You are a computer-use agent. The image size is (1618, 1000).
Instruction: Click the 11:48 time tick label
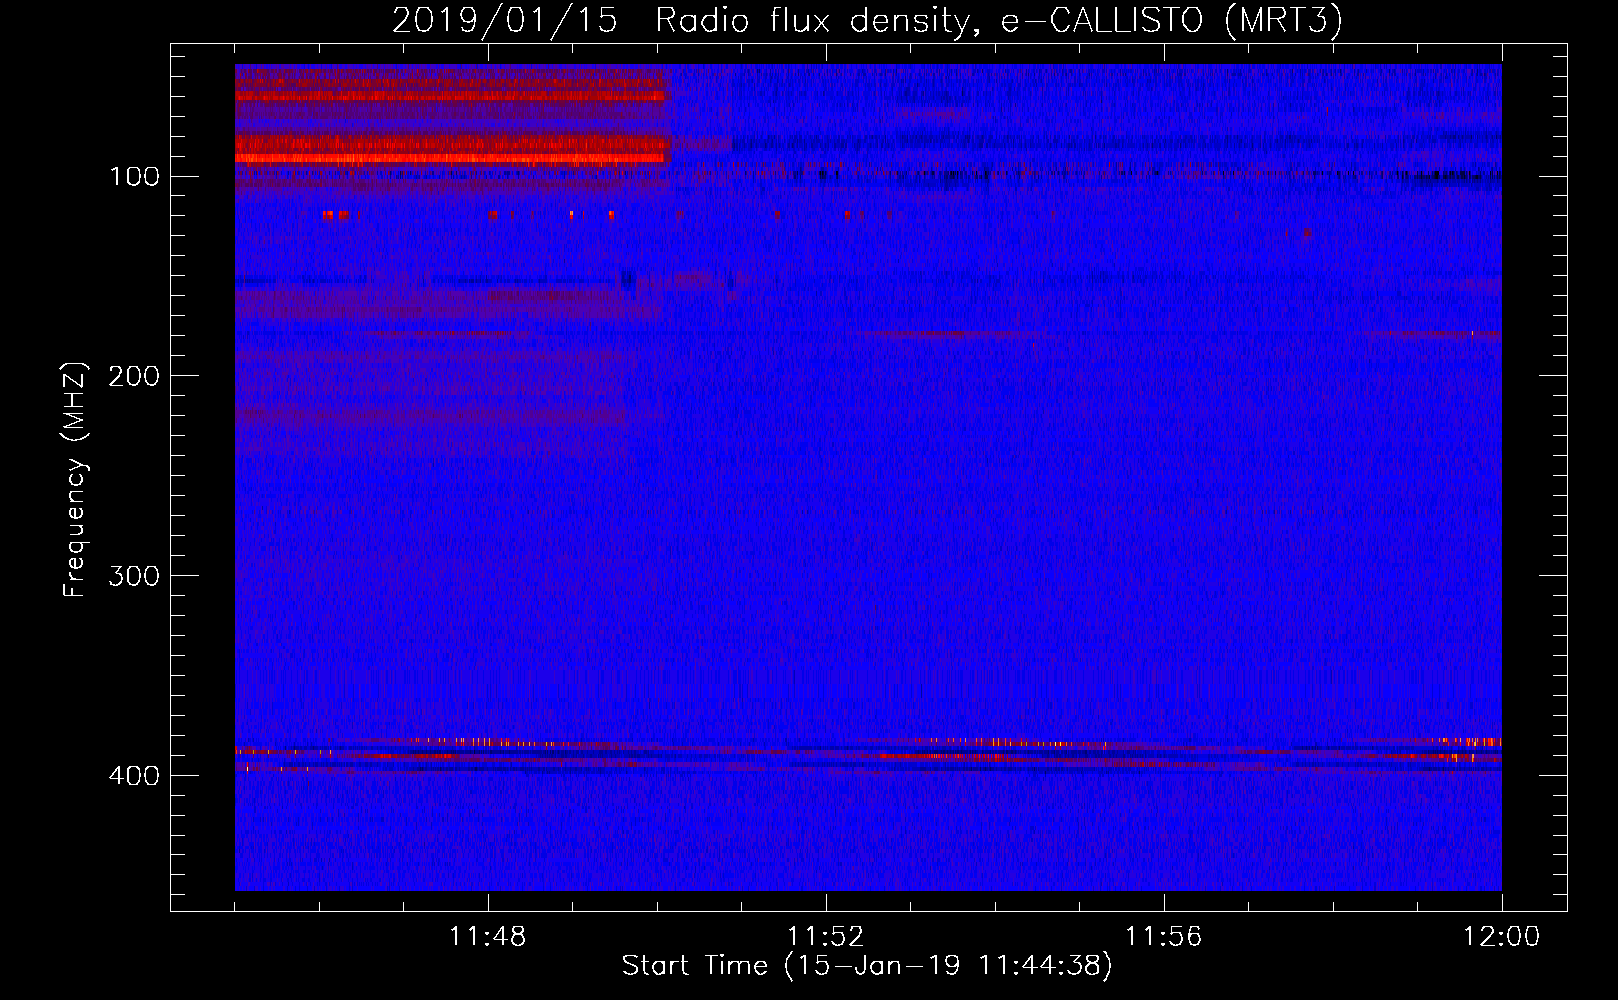[487, 937]
